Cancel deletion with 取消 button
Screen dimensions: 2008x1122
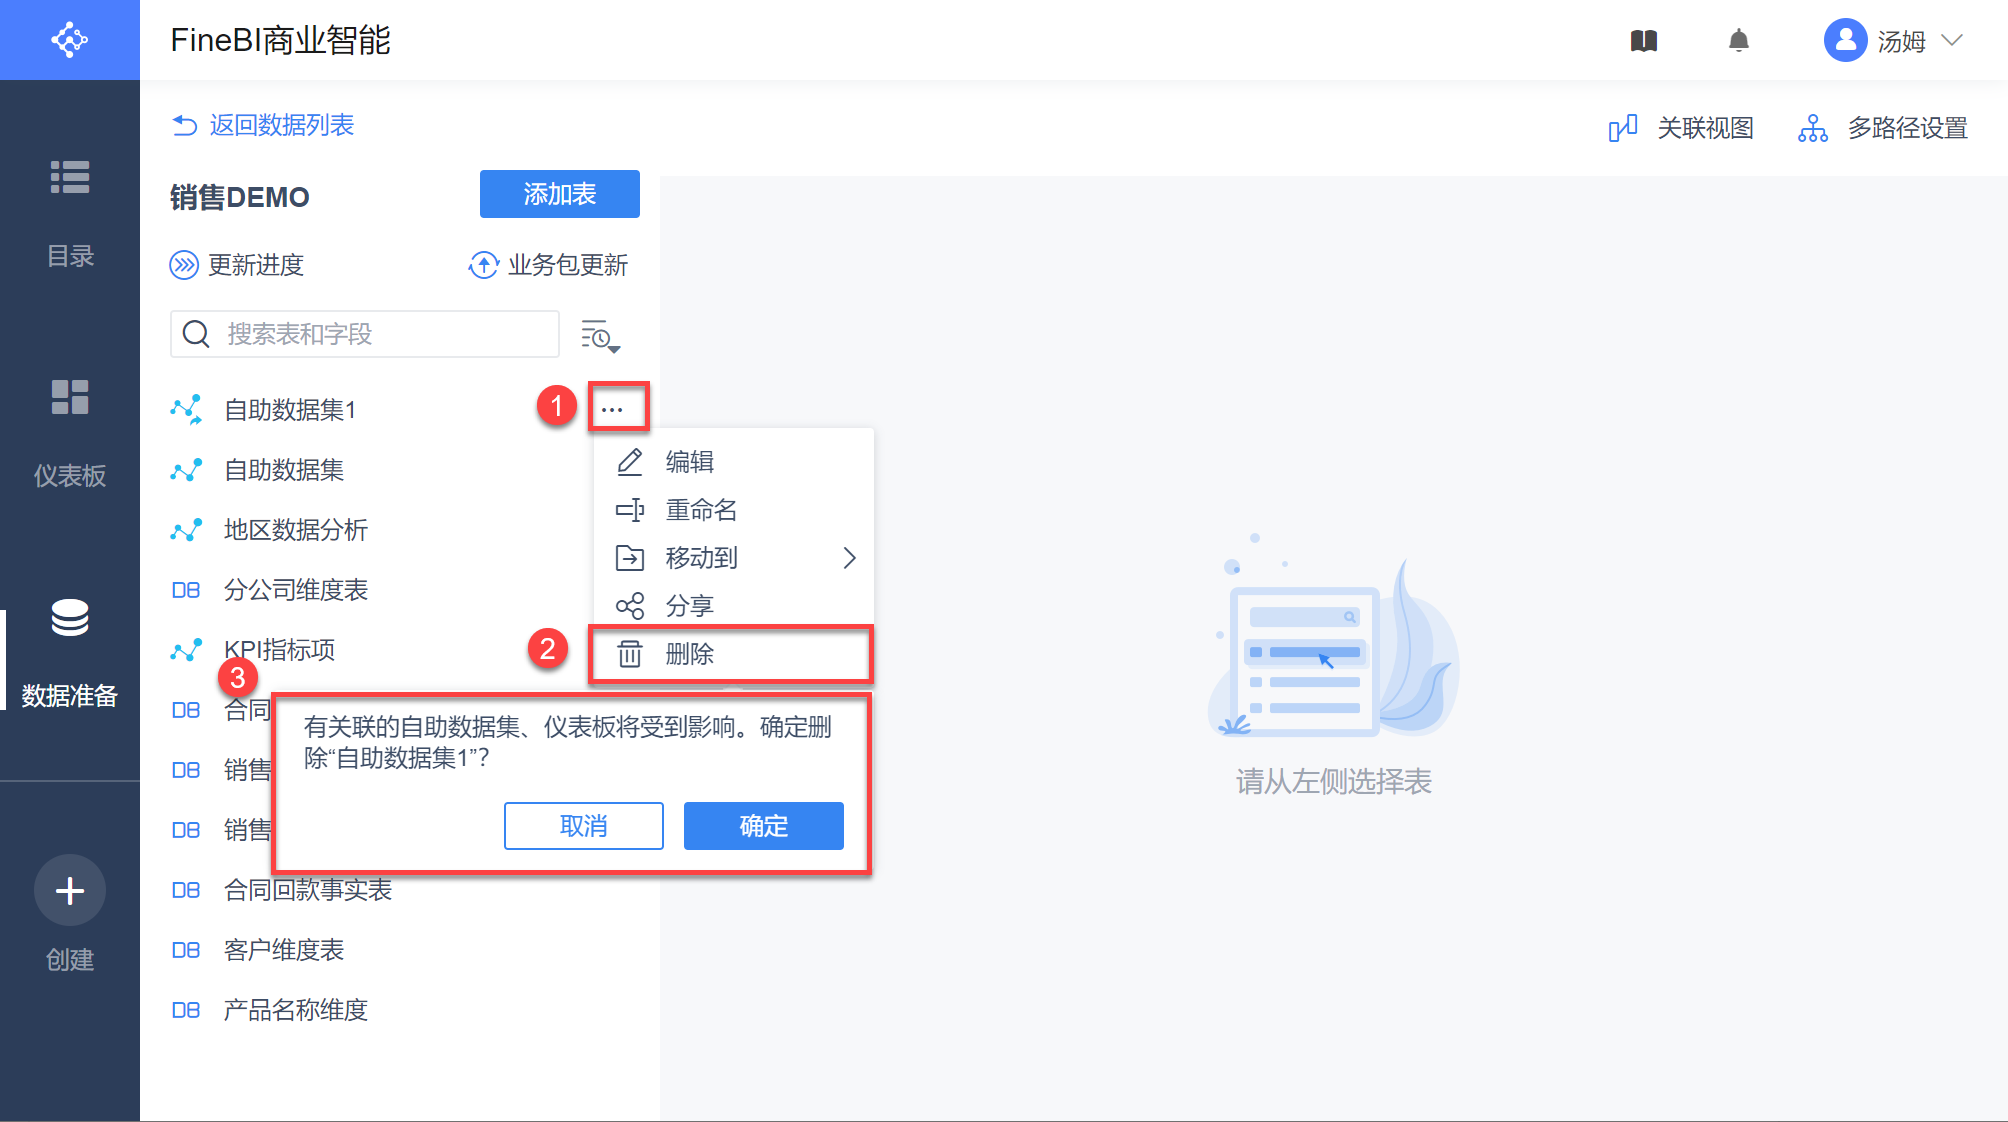tap(583, 826)
